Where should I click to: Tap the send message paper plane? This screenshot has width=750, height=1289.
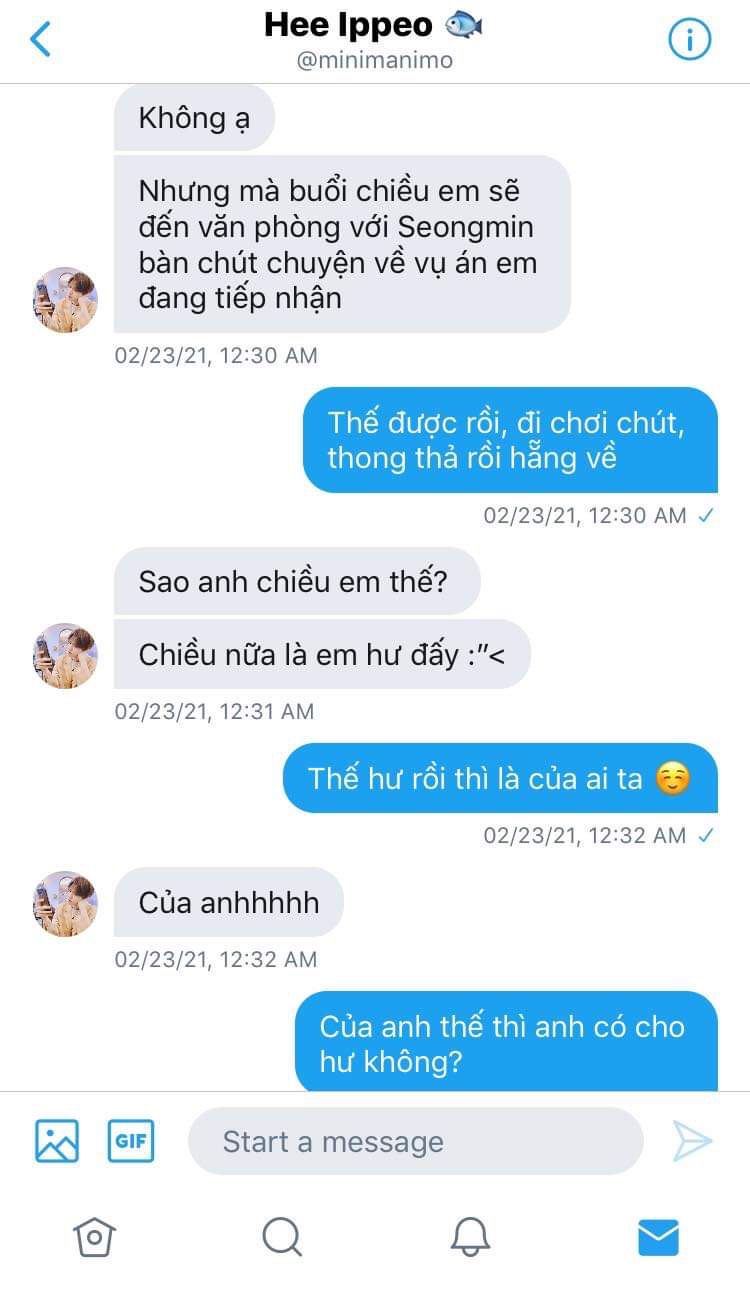click(x=692, y=1141)
